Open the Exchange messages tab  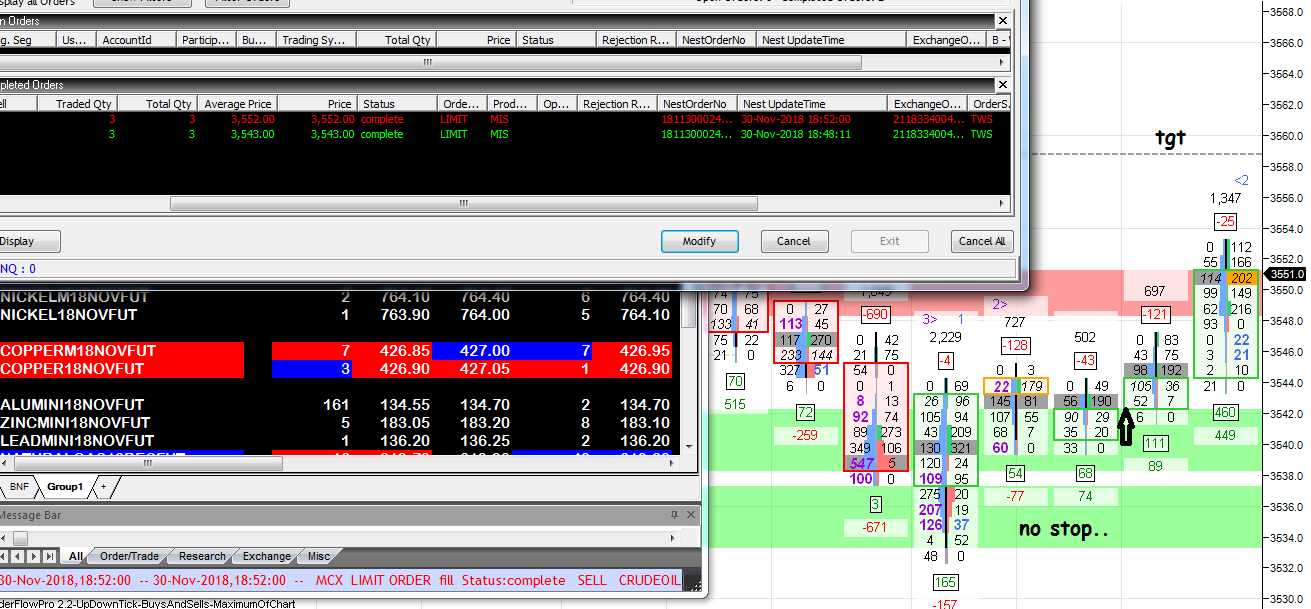tap(267, 556)
